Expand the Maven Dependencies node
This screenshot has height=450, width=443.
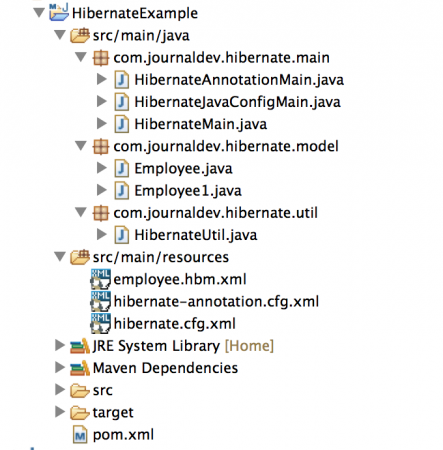[x=60, y=367]
